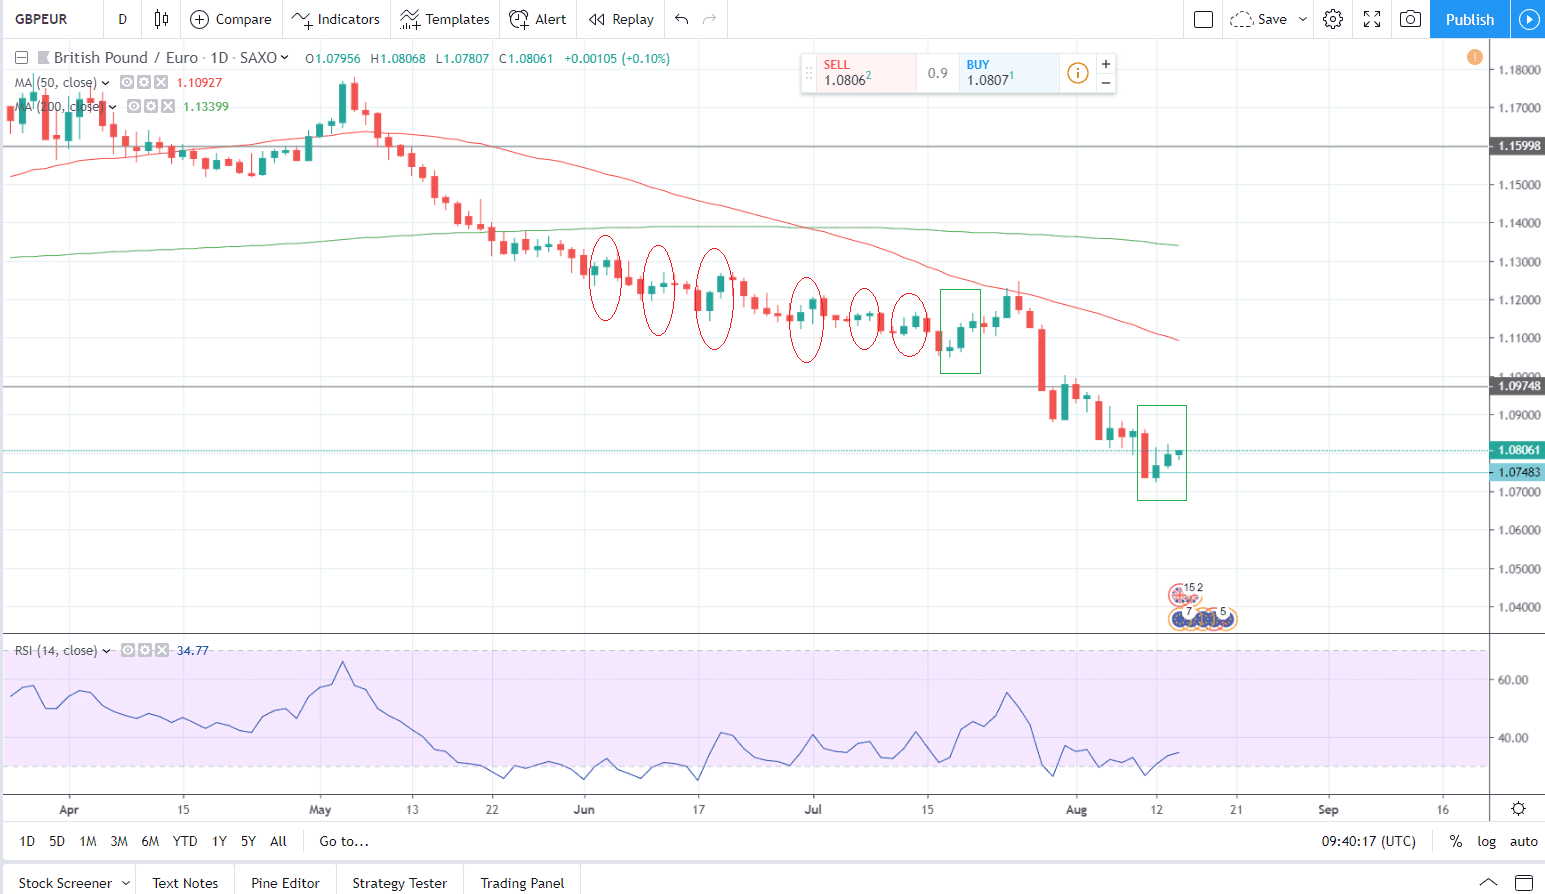Open the Text Notes tab
Screen dimensions: 1545x894
click(185, 883)
